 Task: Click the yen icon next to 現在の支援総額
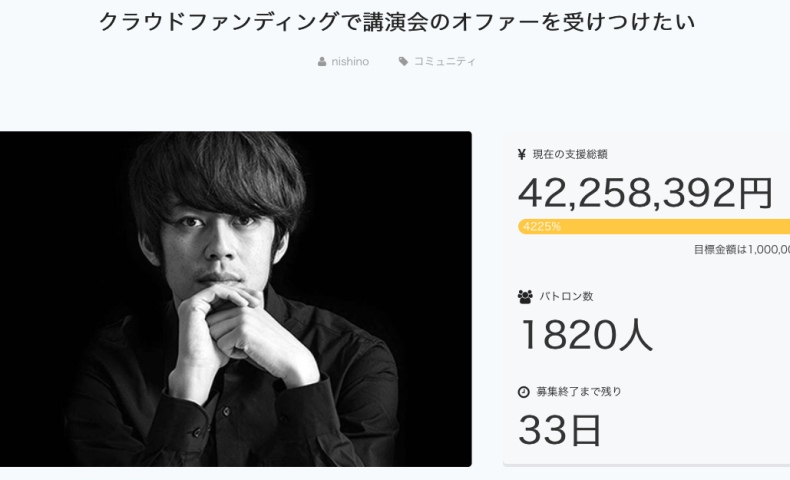point(522,155)
